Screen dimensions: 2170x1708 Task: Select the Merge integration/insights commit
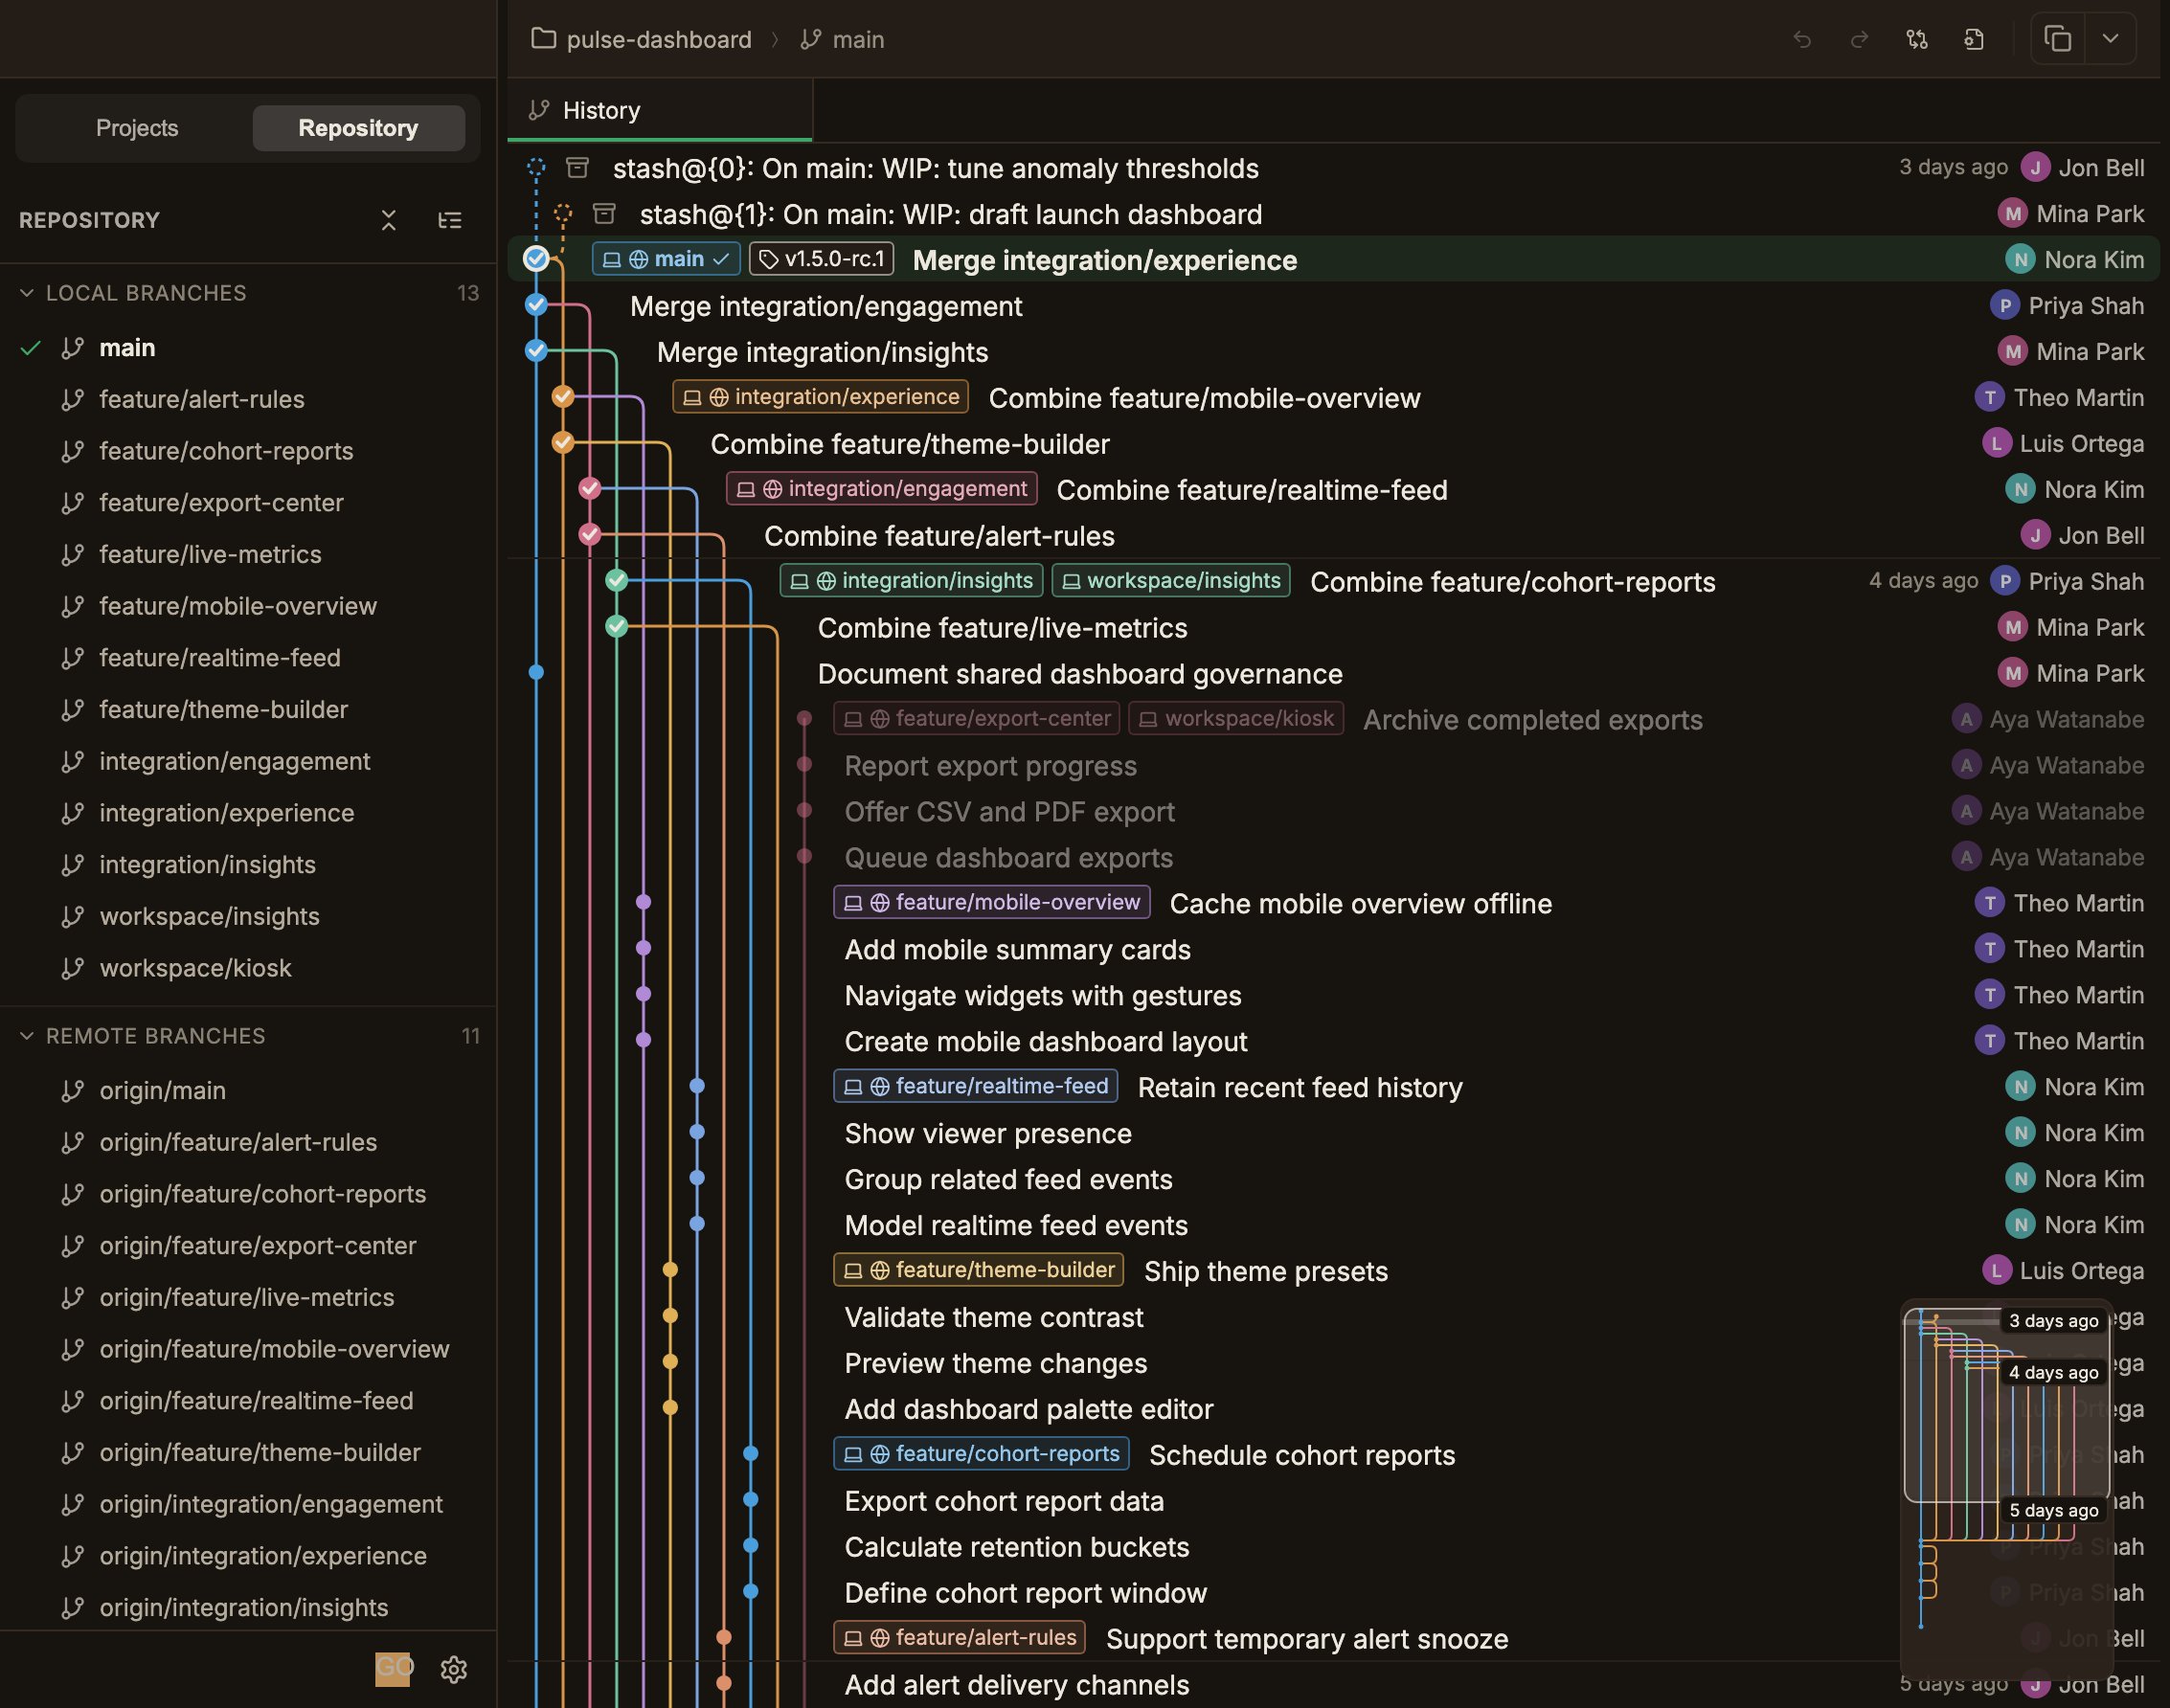click(x=1334, y=352)
